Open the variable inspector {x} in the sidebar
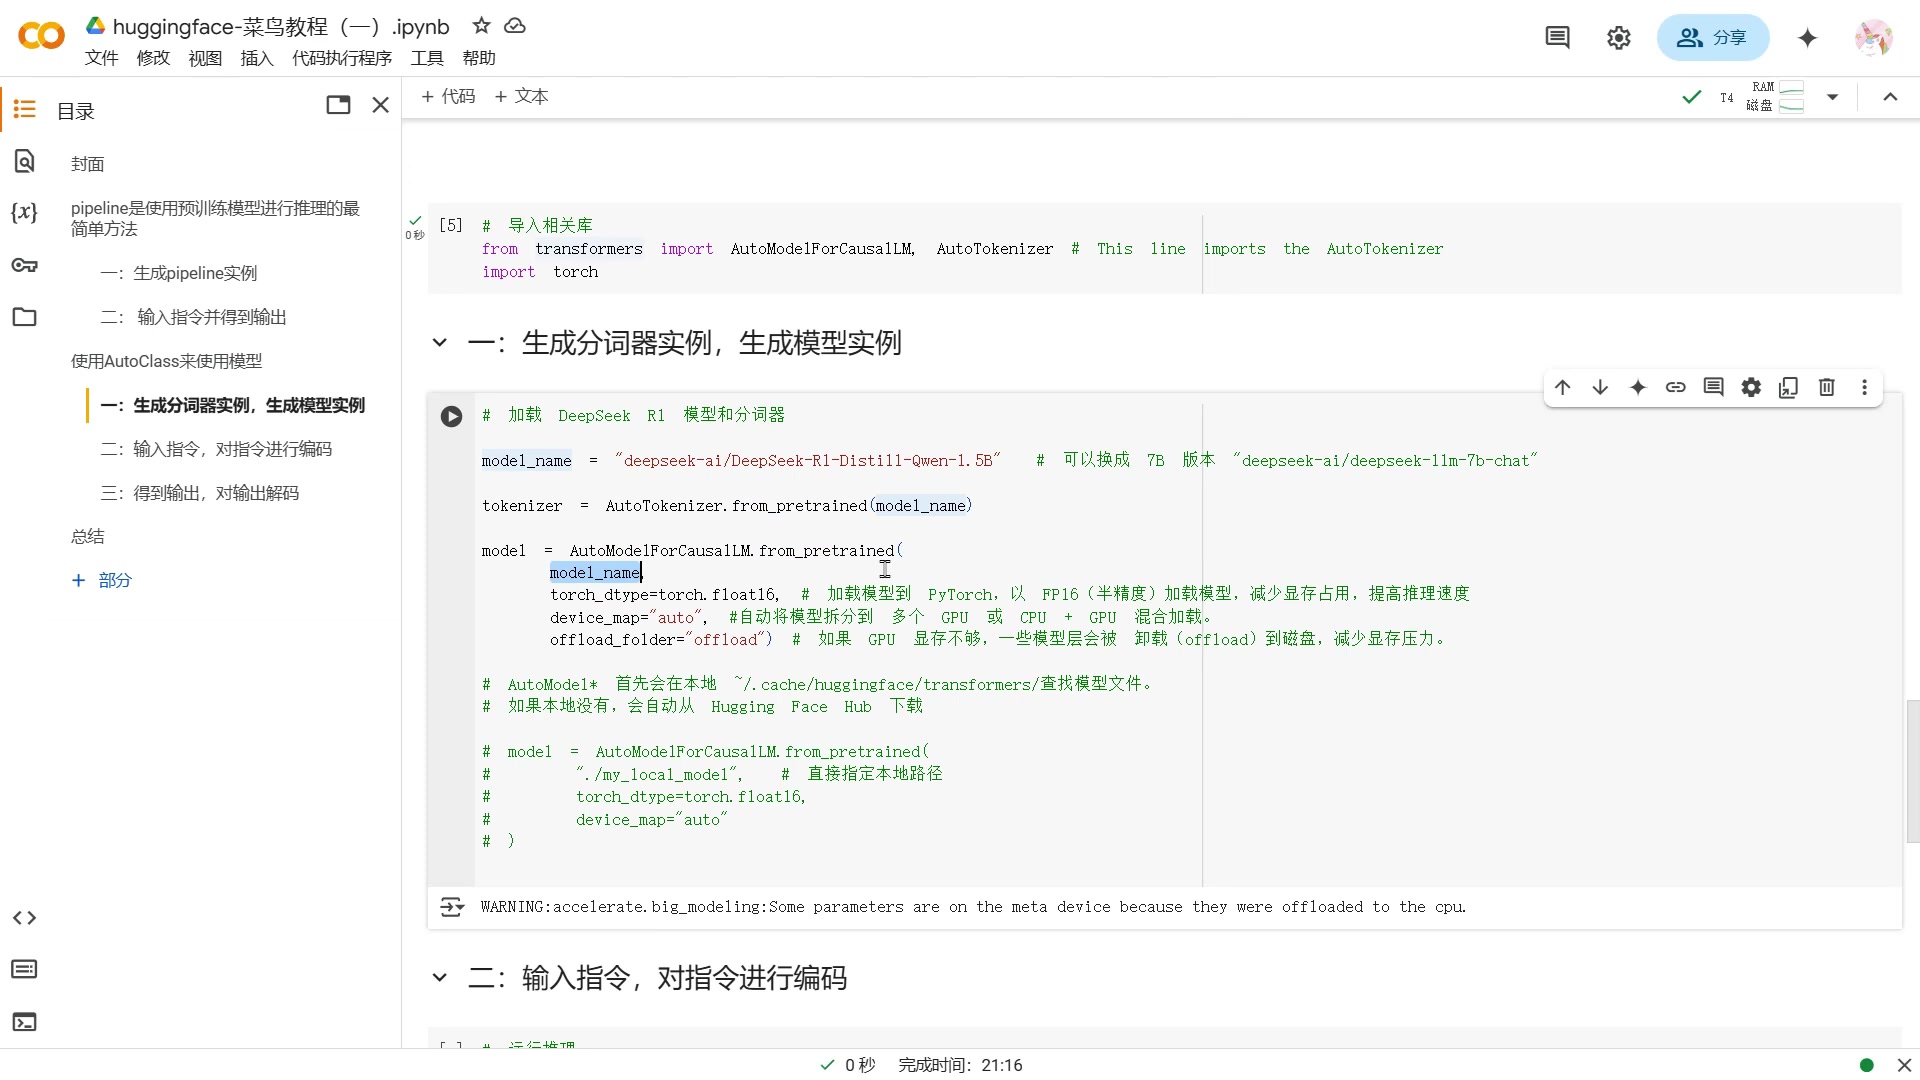The width and height of the screenshot is (1920, 1080). pyautogui.click(x=24, y=212)
